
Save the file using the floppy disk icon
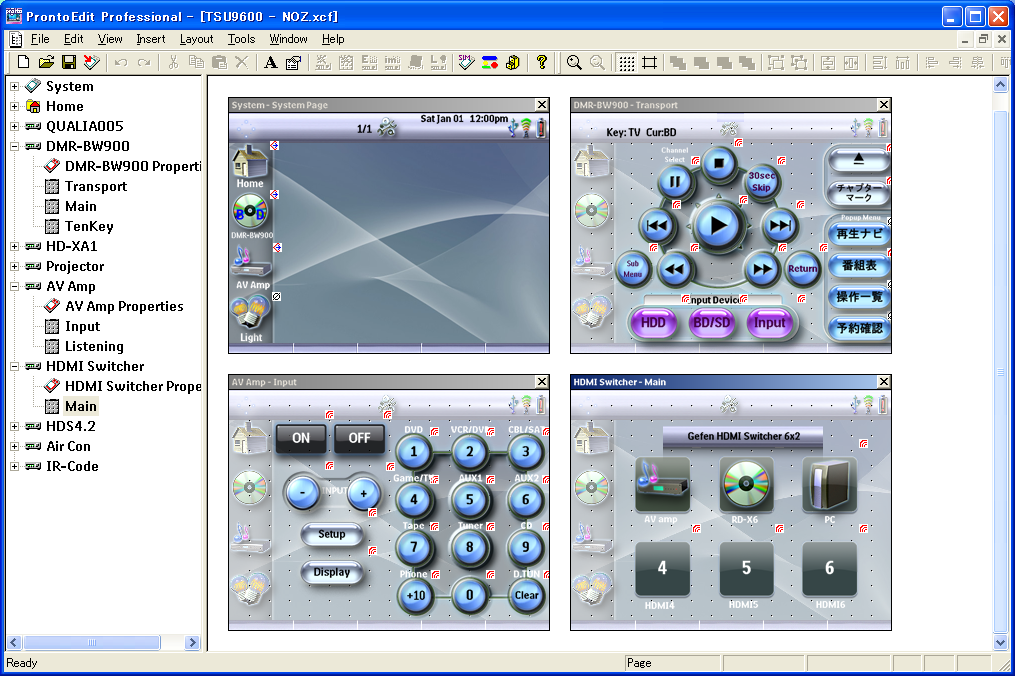click(x=69, y=63)
